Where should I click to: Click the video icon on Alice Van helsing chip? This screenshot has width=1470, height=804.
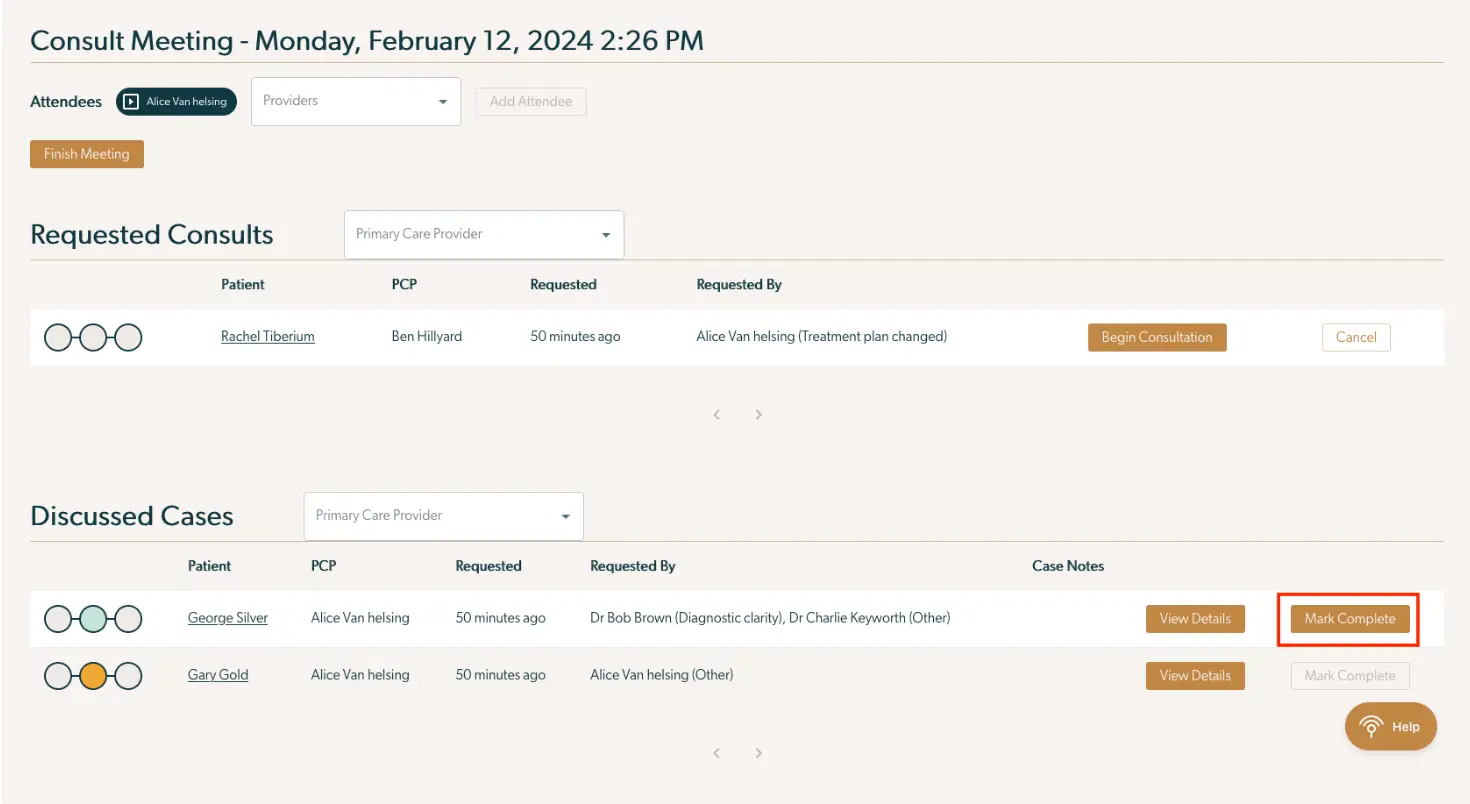[130, 101]
